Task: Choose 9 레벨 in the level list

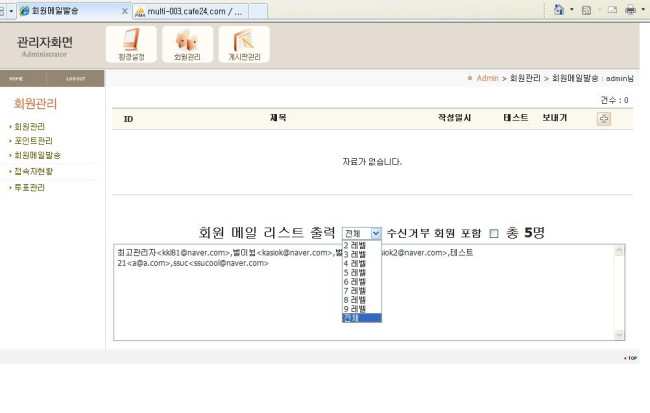Action: point(355,308)
